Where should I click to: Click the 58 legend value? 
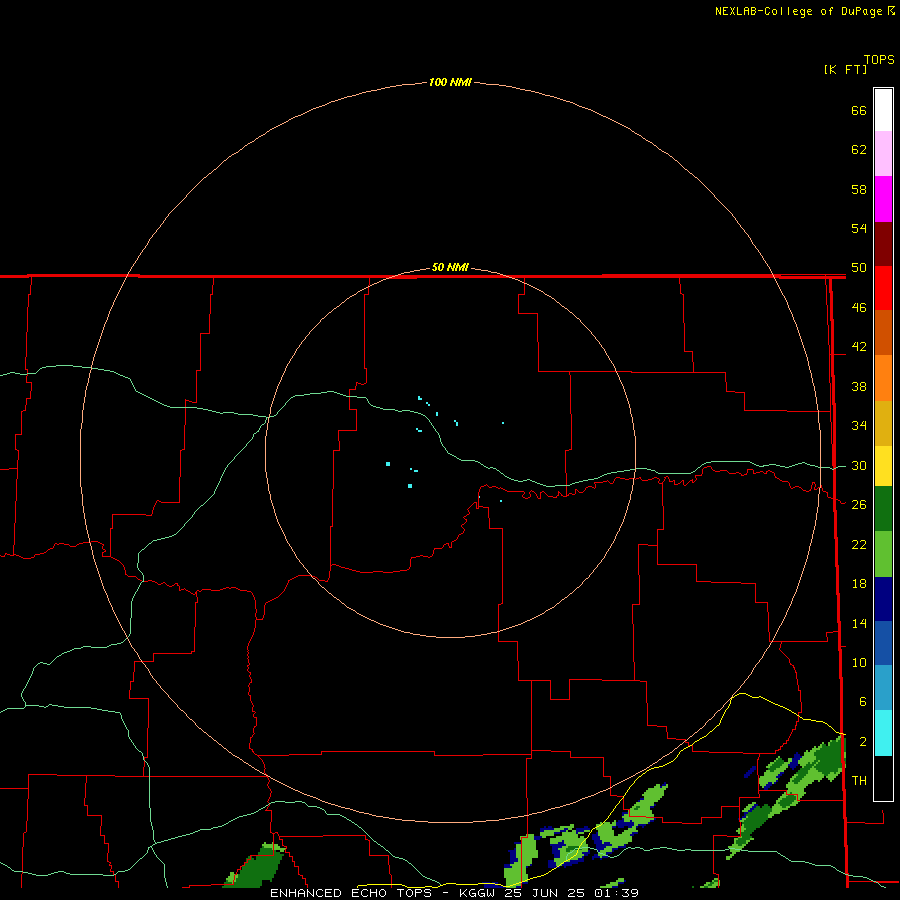(859, 189)
